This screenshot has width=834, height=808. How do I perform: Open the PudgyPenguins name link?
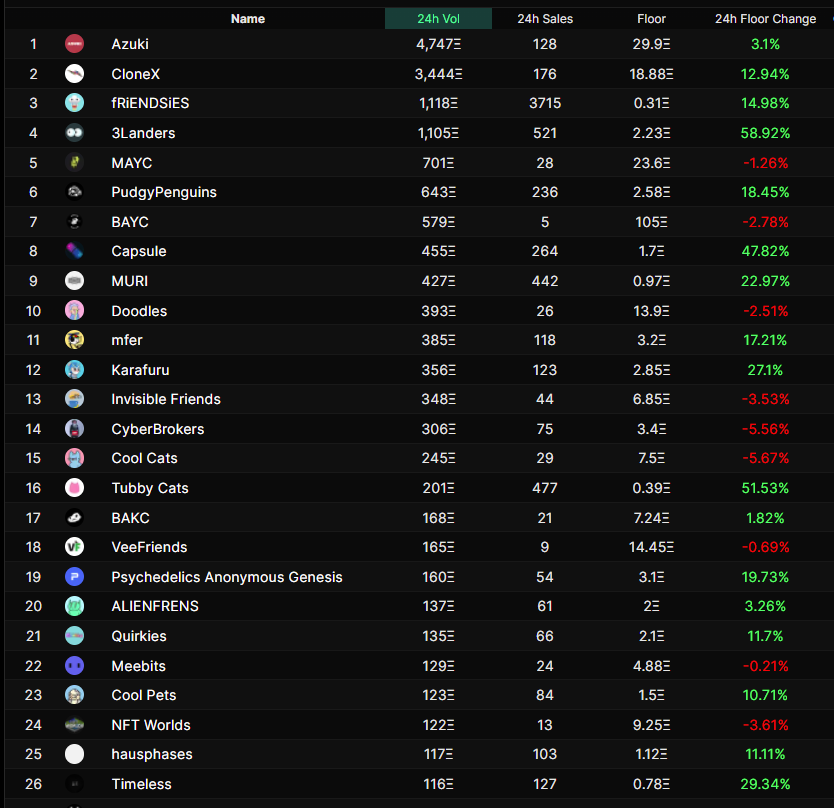[164, 191]
